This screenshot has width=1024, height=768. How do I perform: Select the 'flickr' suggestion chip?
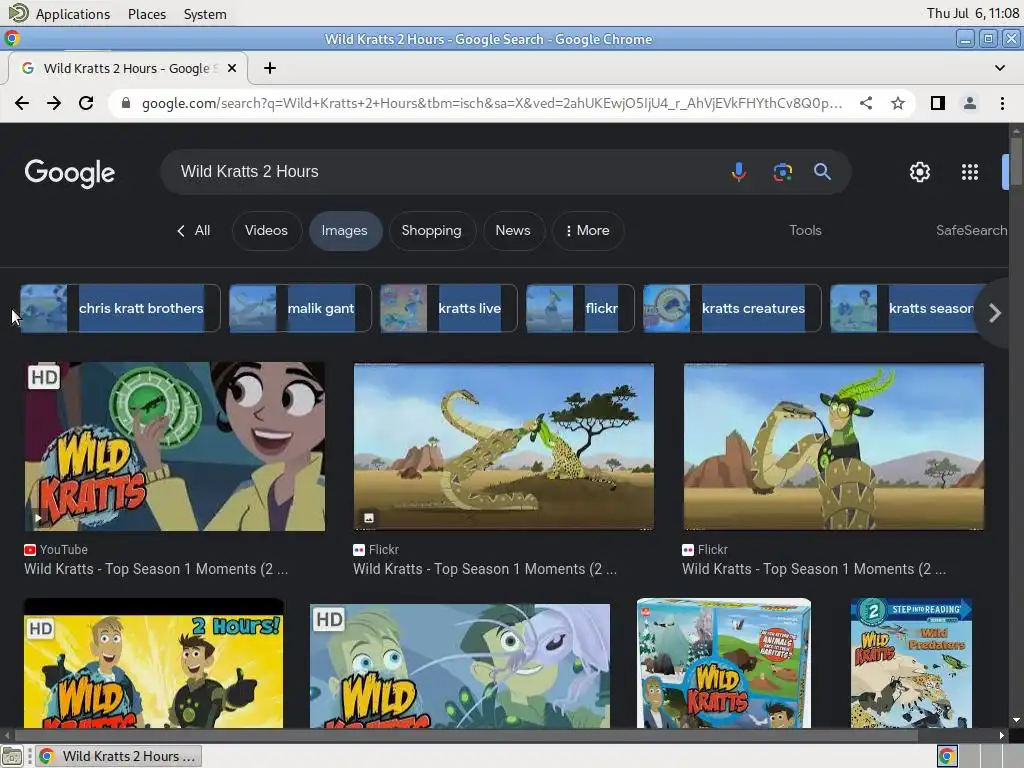pyautogui.click(x=580, y=308)
